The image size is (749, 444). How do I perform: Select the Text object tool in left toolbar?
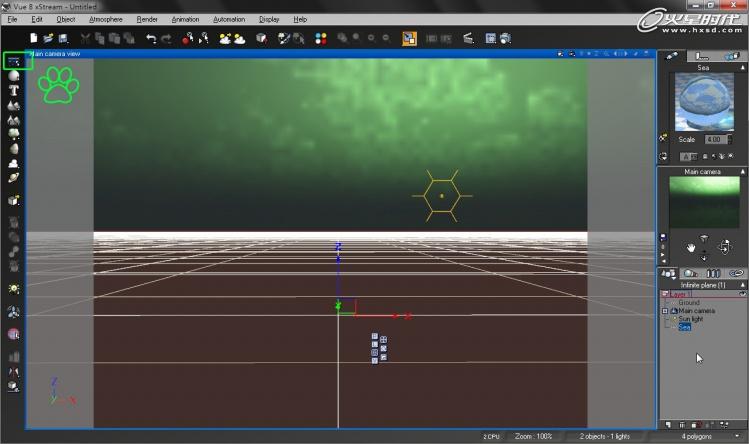14,90
